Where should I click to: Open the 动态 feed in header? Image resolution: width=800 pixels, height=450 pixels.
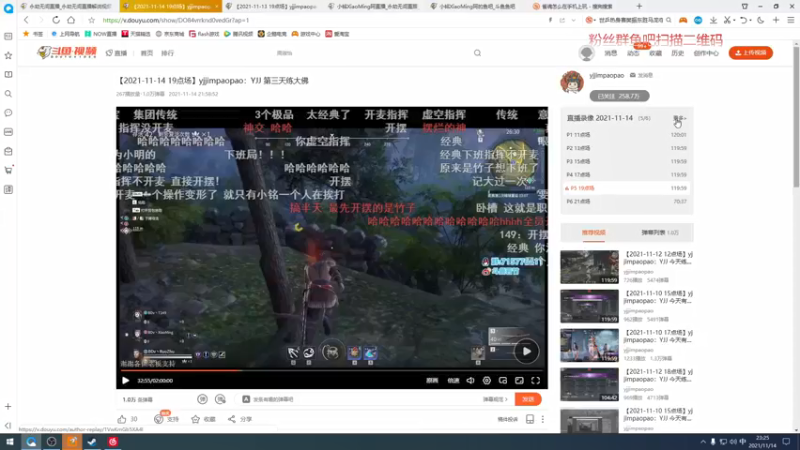tap(633, 53)
